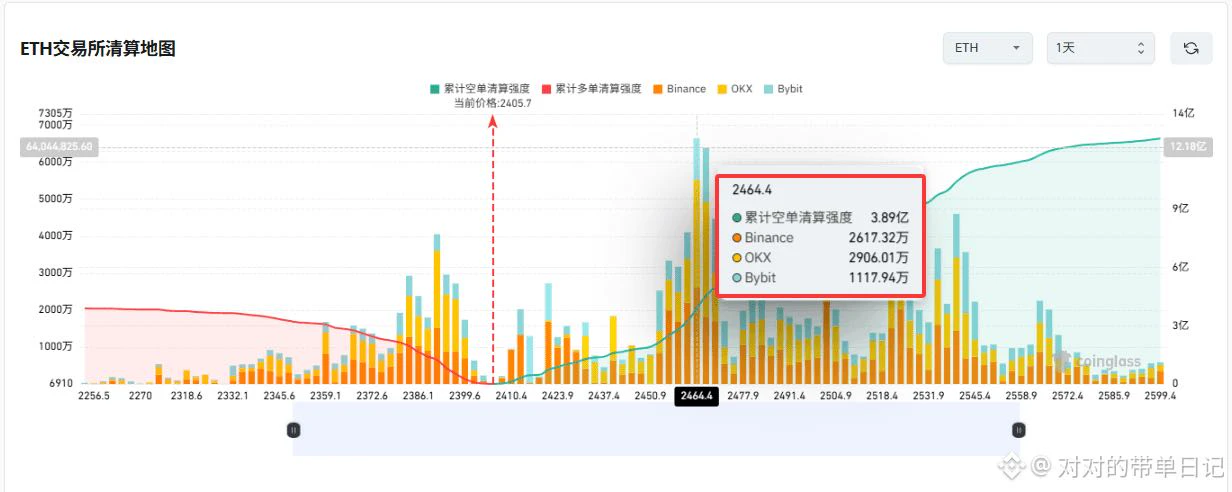The height and width of the screenshot is (492, 1232).
Task: Click the 2386.1 x-axis label
Action: (419, 396)
